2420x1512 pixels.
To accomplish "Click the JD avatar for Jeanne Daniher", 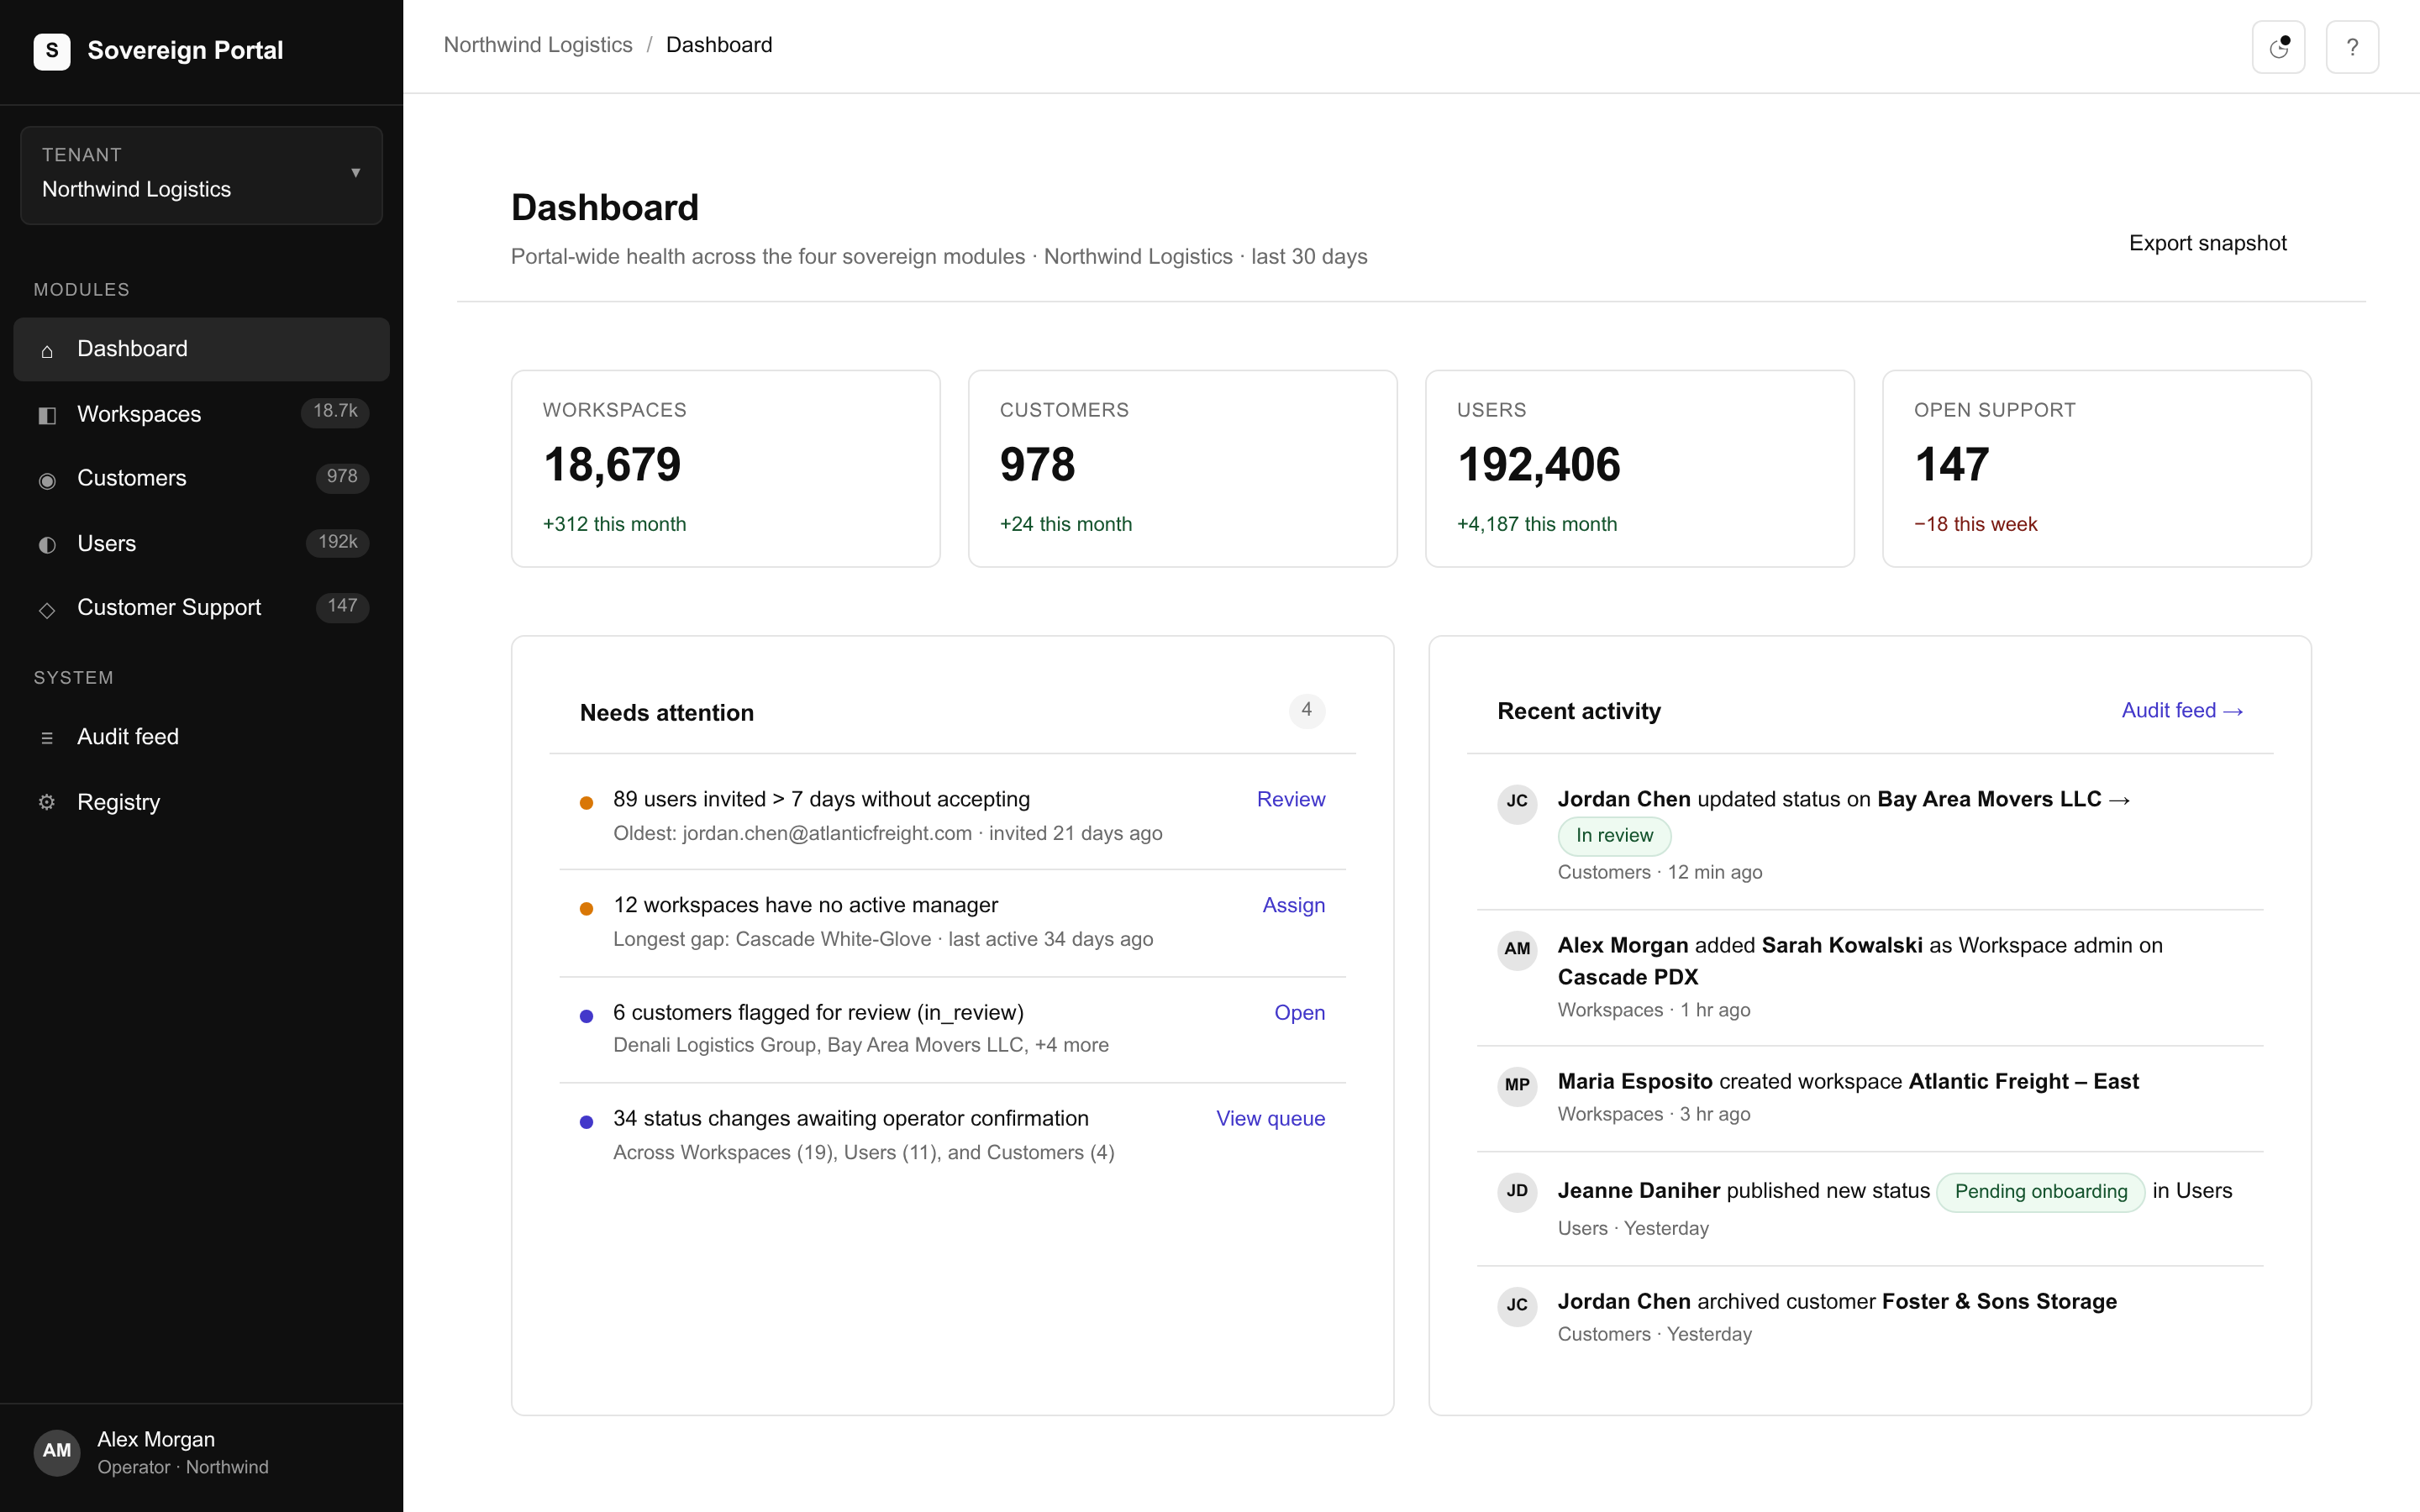I will 1517,1191.
